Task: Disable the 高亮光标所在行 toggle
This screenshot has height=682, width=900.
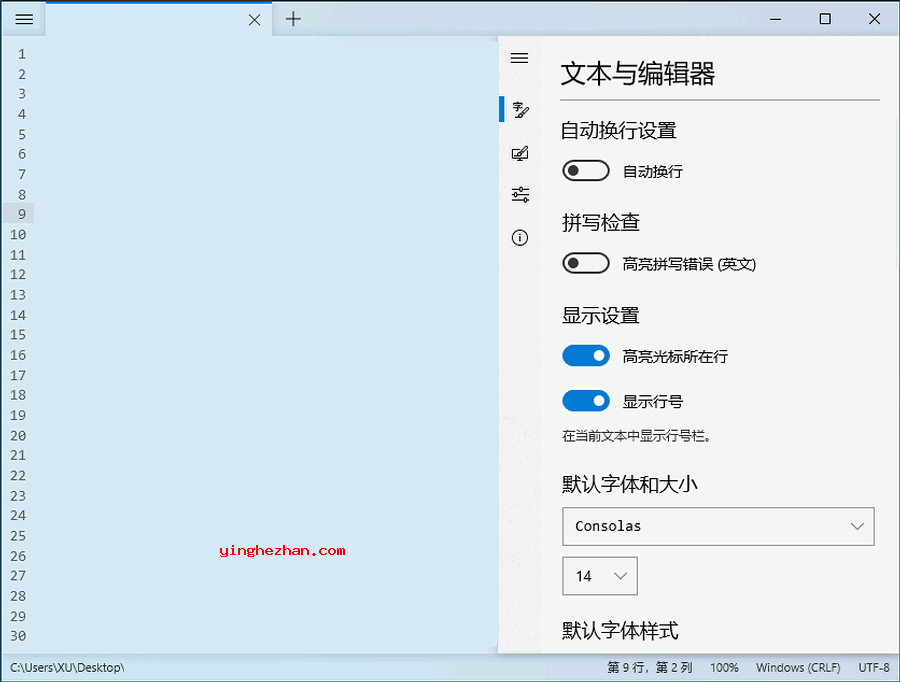Action: point(586,356)
